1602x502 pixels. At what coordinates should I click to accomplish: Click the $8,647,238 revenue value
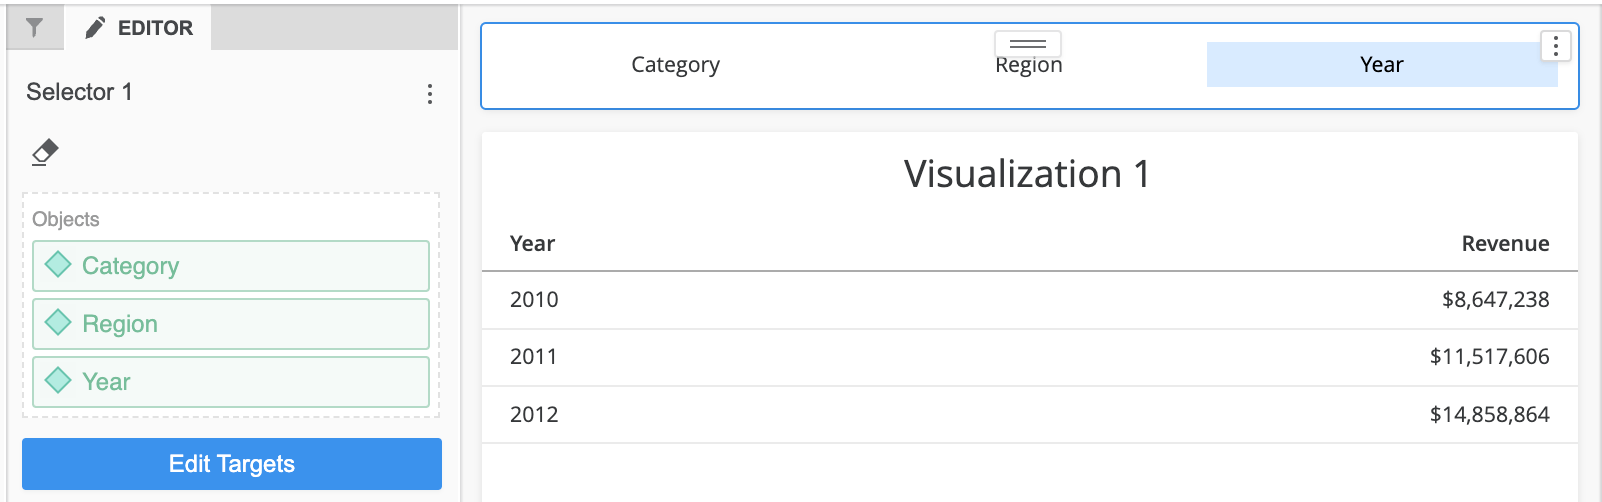pyautogui.click(x=1496, y=300)
